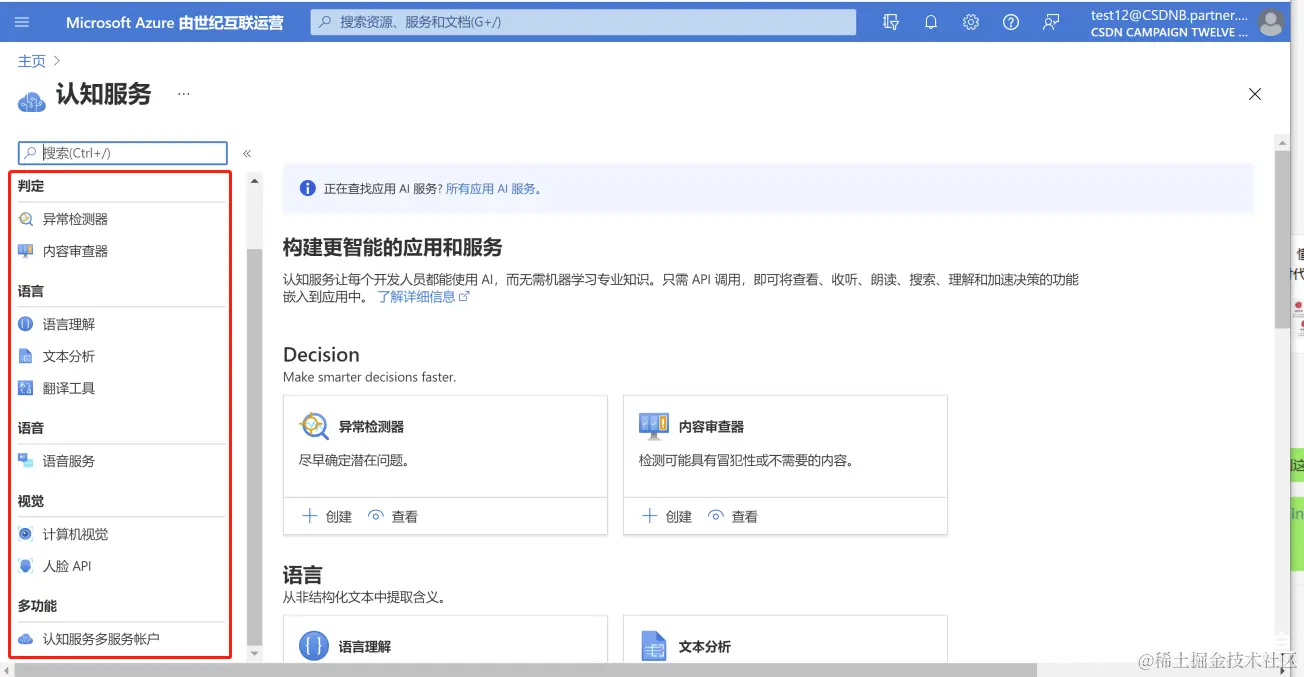The height and width of the screenshot is (677, 1304).
Task: Click the 异常检测器 card magnifier icon
Action: click(x=314, y=426)
